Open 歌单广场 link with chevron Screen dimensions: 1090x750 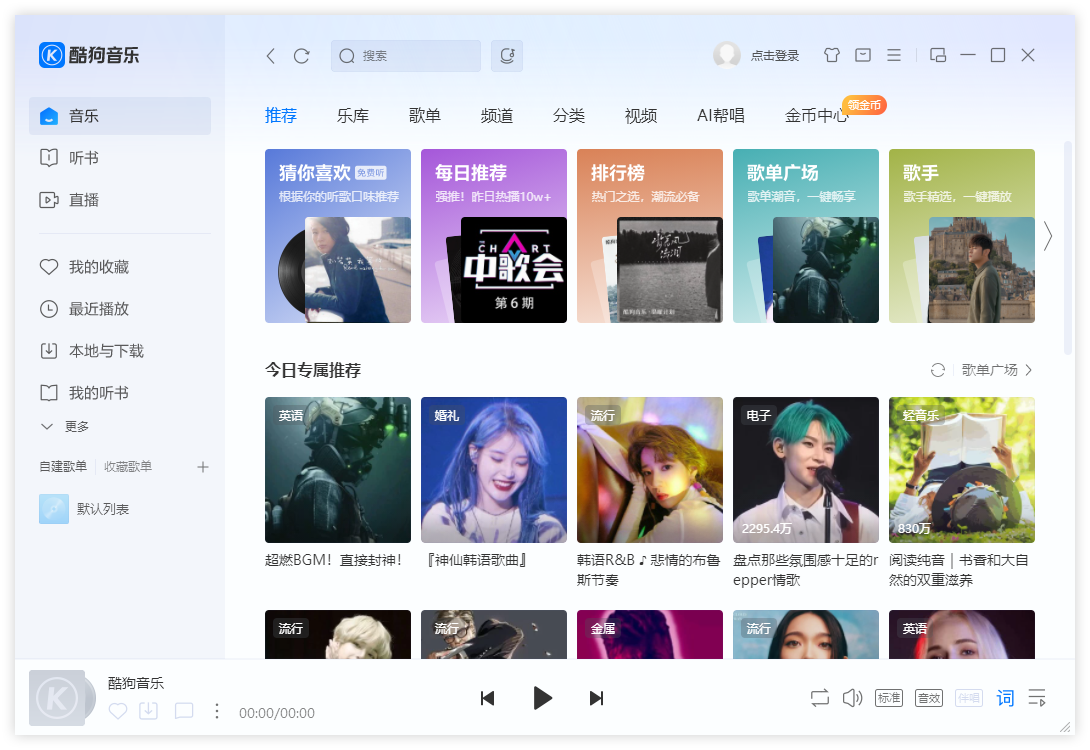997,370
